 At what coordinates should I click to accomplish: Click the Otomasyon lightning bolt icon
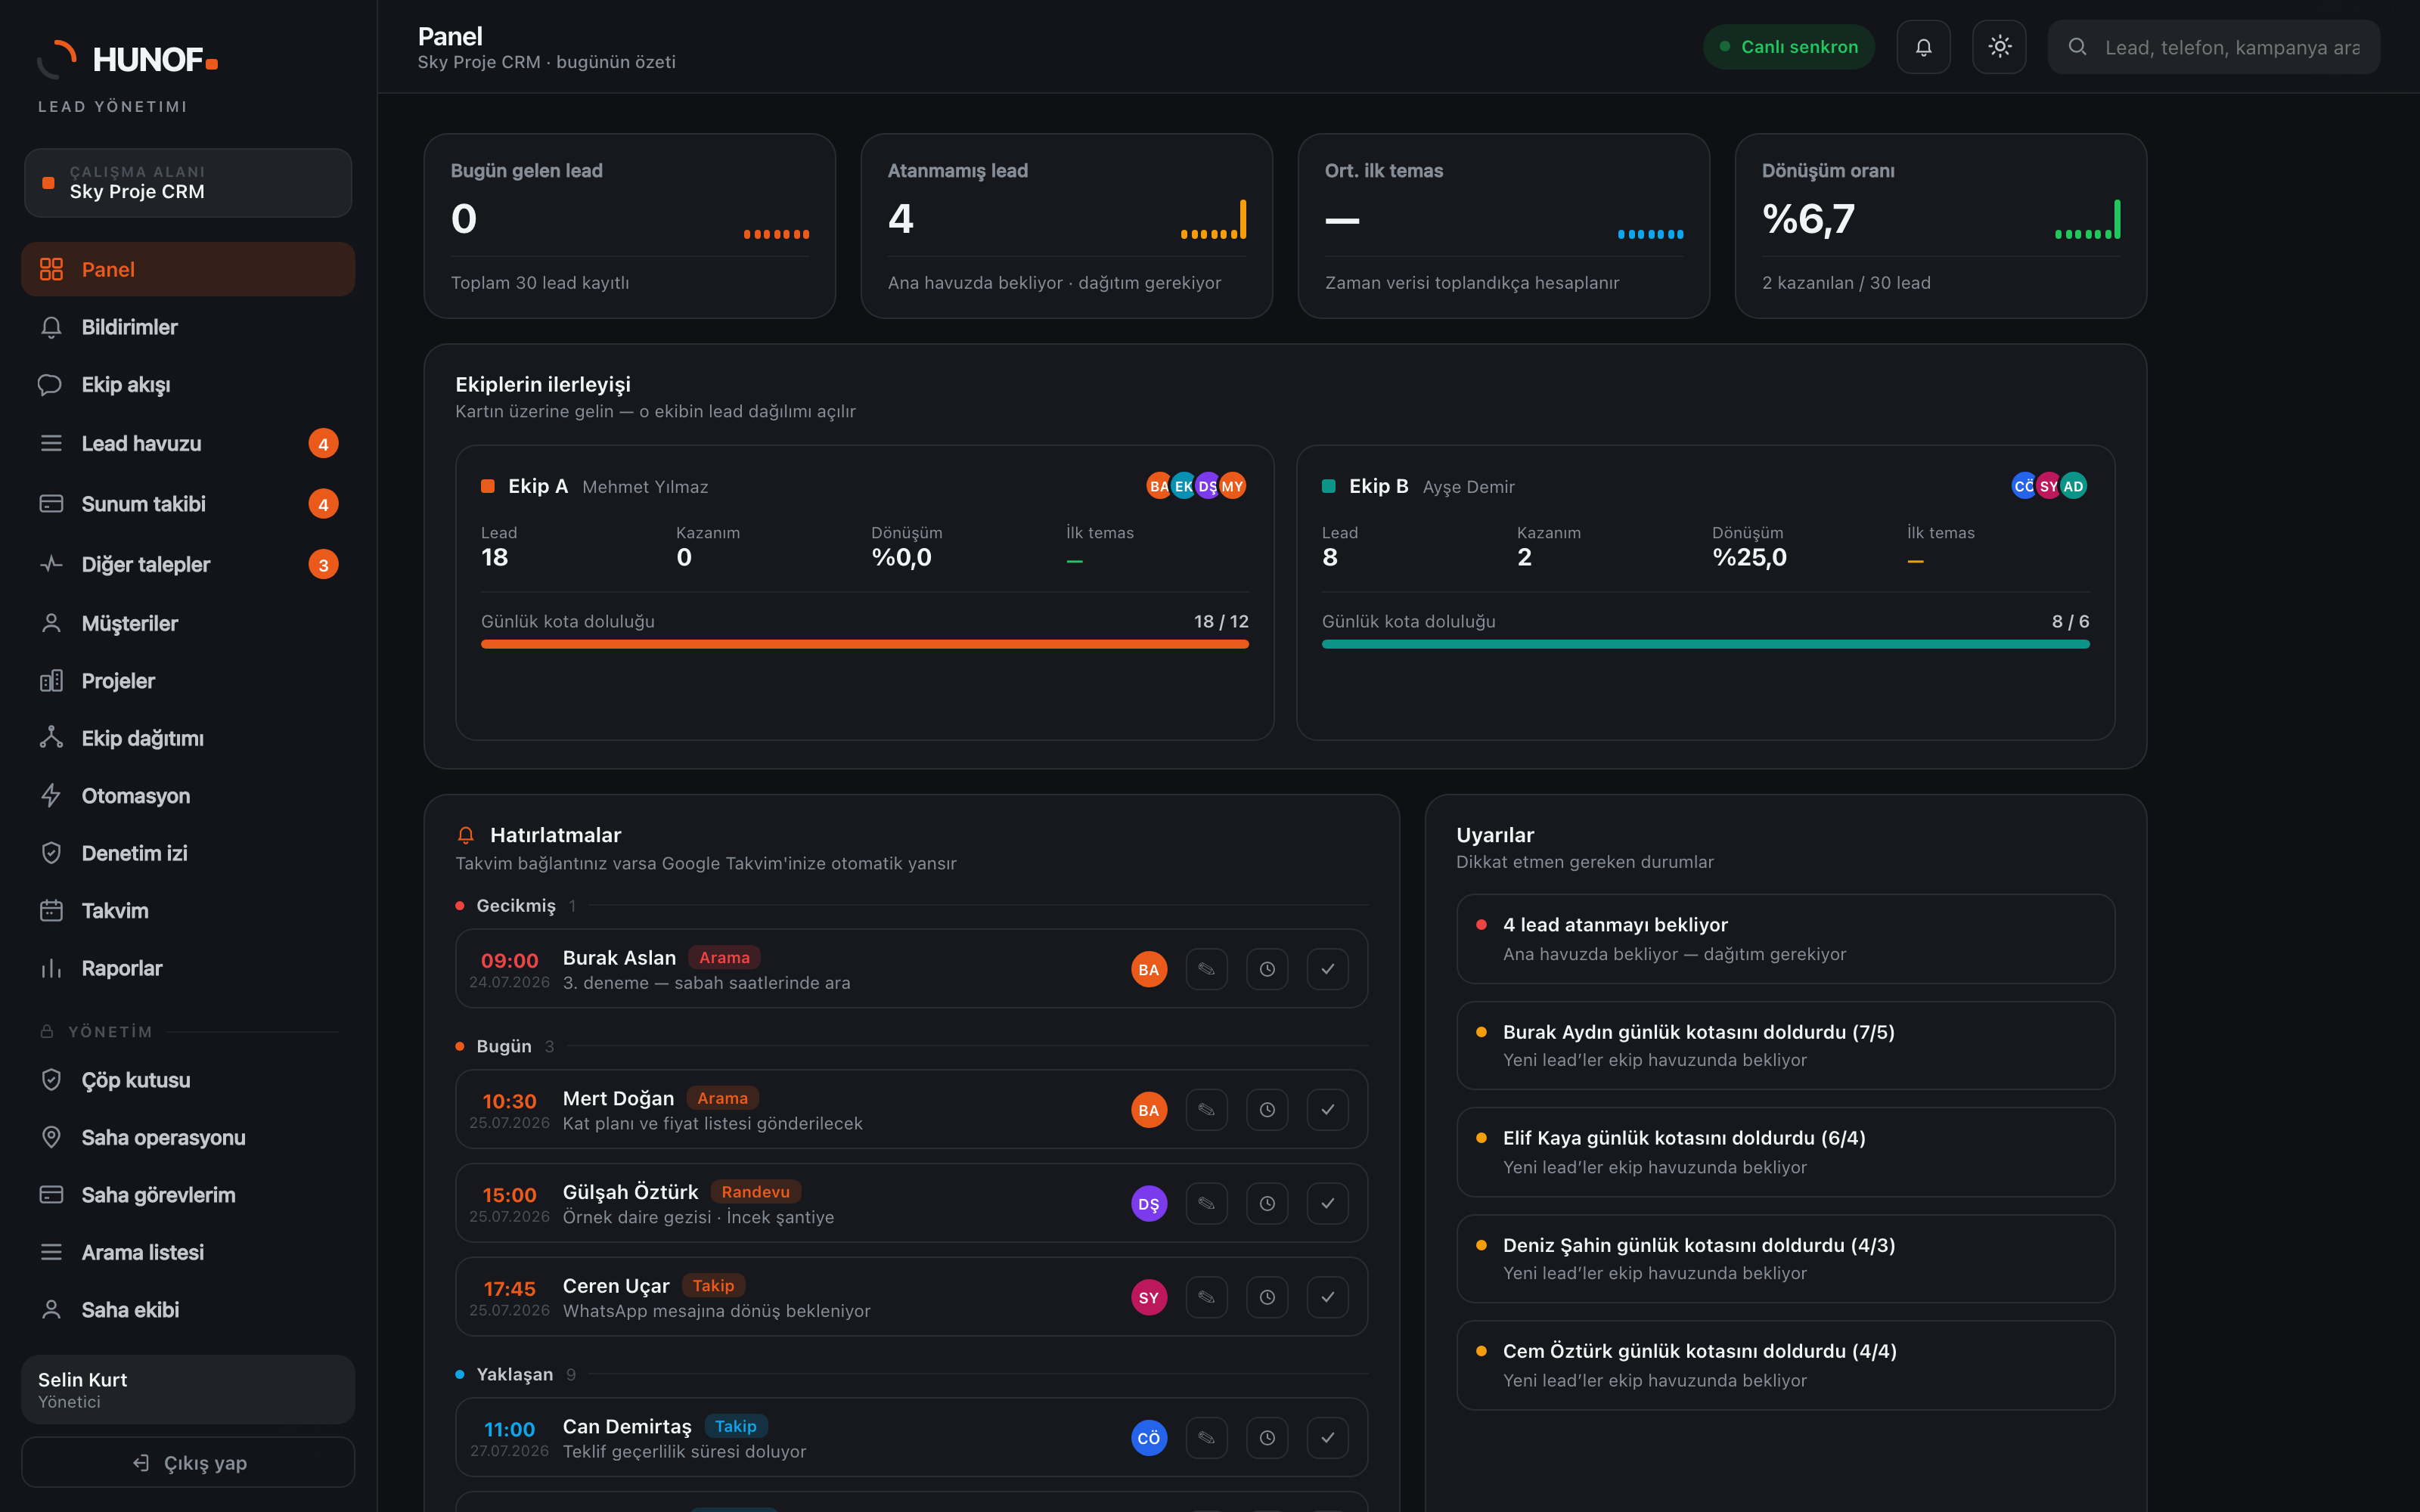51,796
